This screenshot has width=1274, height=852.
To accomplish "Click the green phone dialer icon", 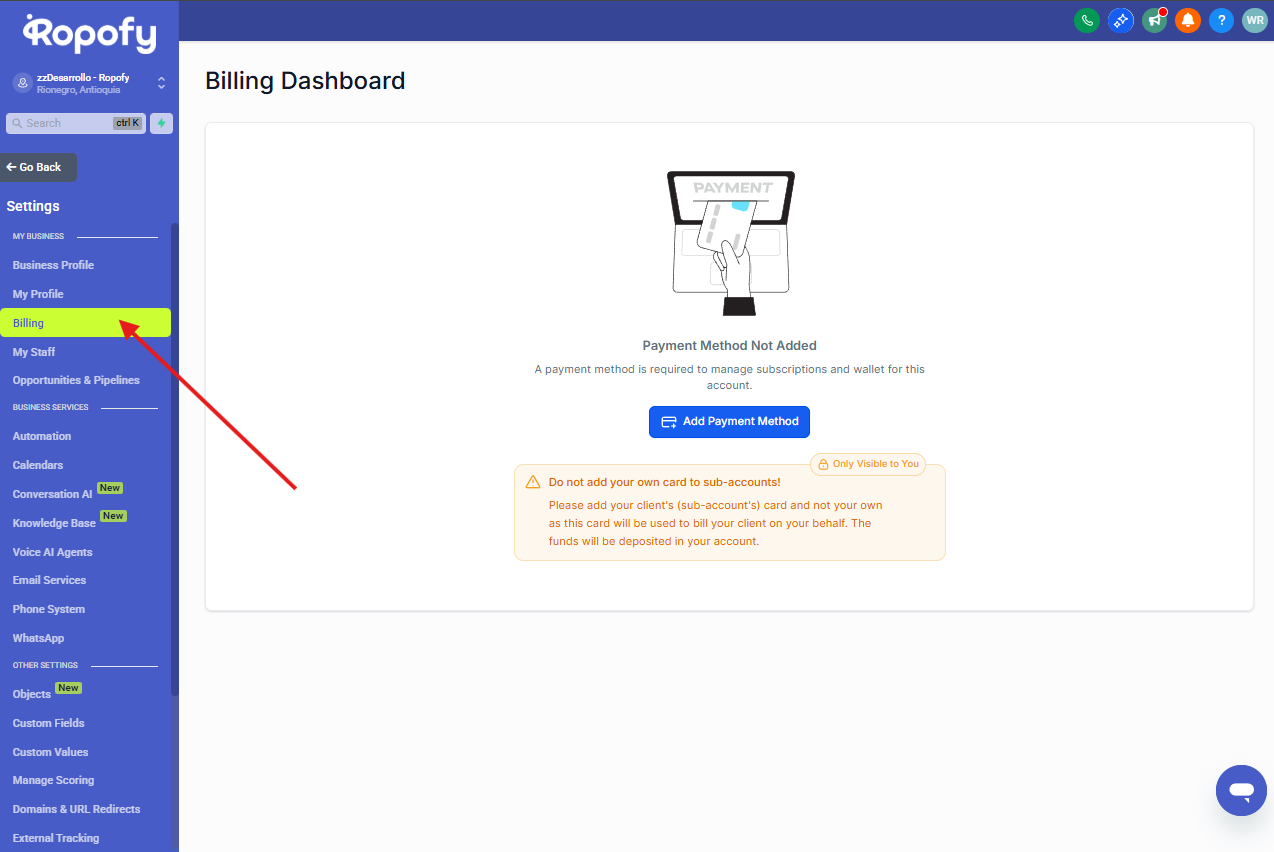I will (1086, 20).
